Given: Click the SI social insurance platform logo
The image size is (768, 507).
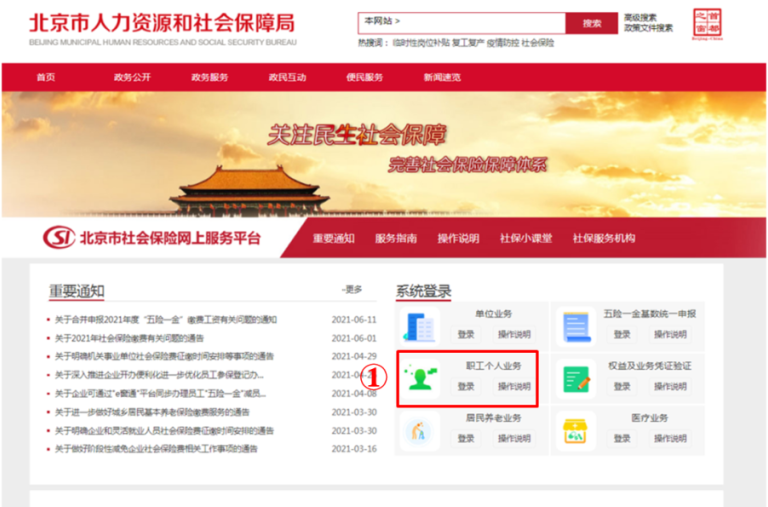Looking at the screenshot, I should pyautogui.click(x=59, y=238).
